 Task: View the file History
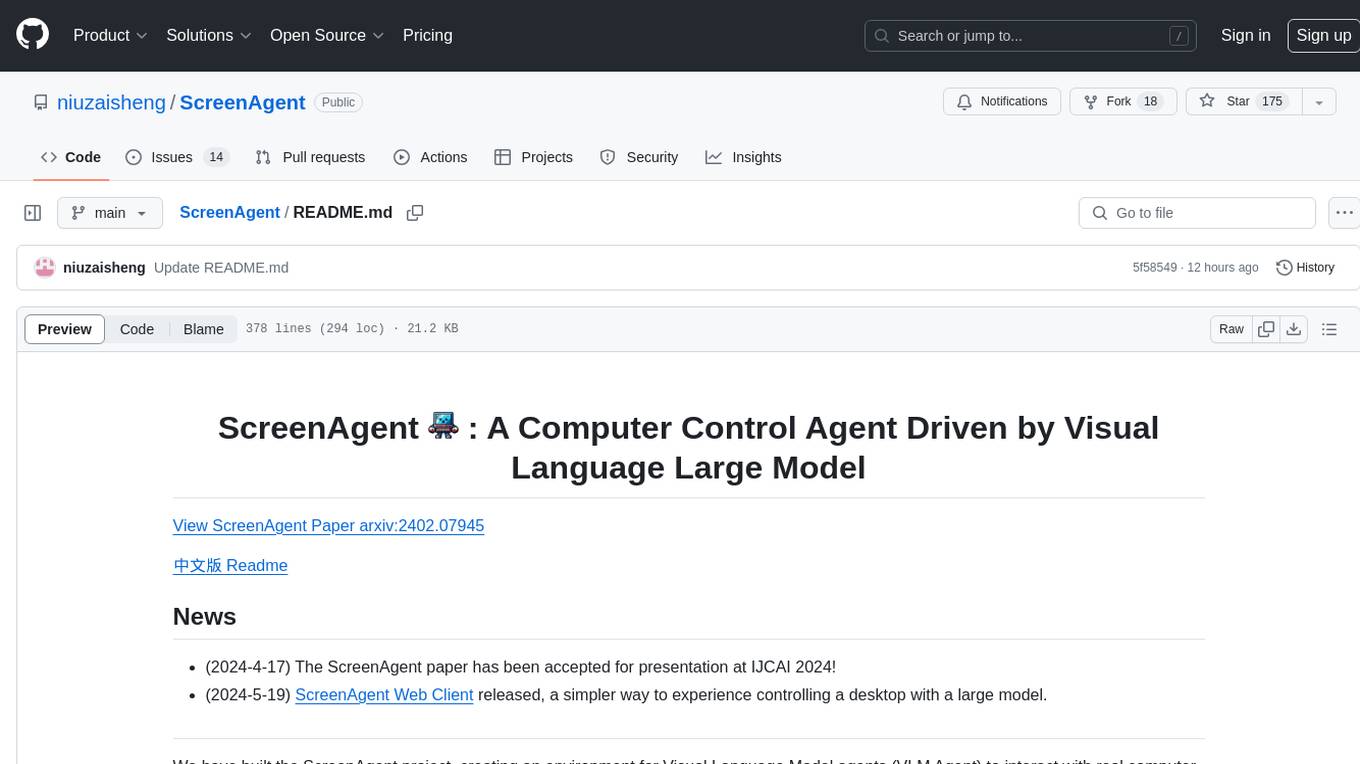1306,268
